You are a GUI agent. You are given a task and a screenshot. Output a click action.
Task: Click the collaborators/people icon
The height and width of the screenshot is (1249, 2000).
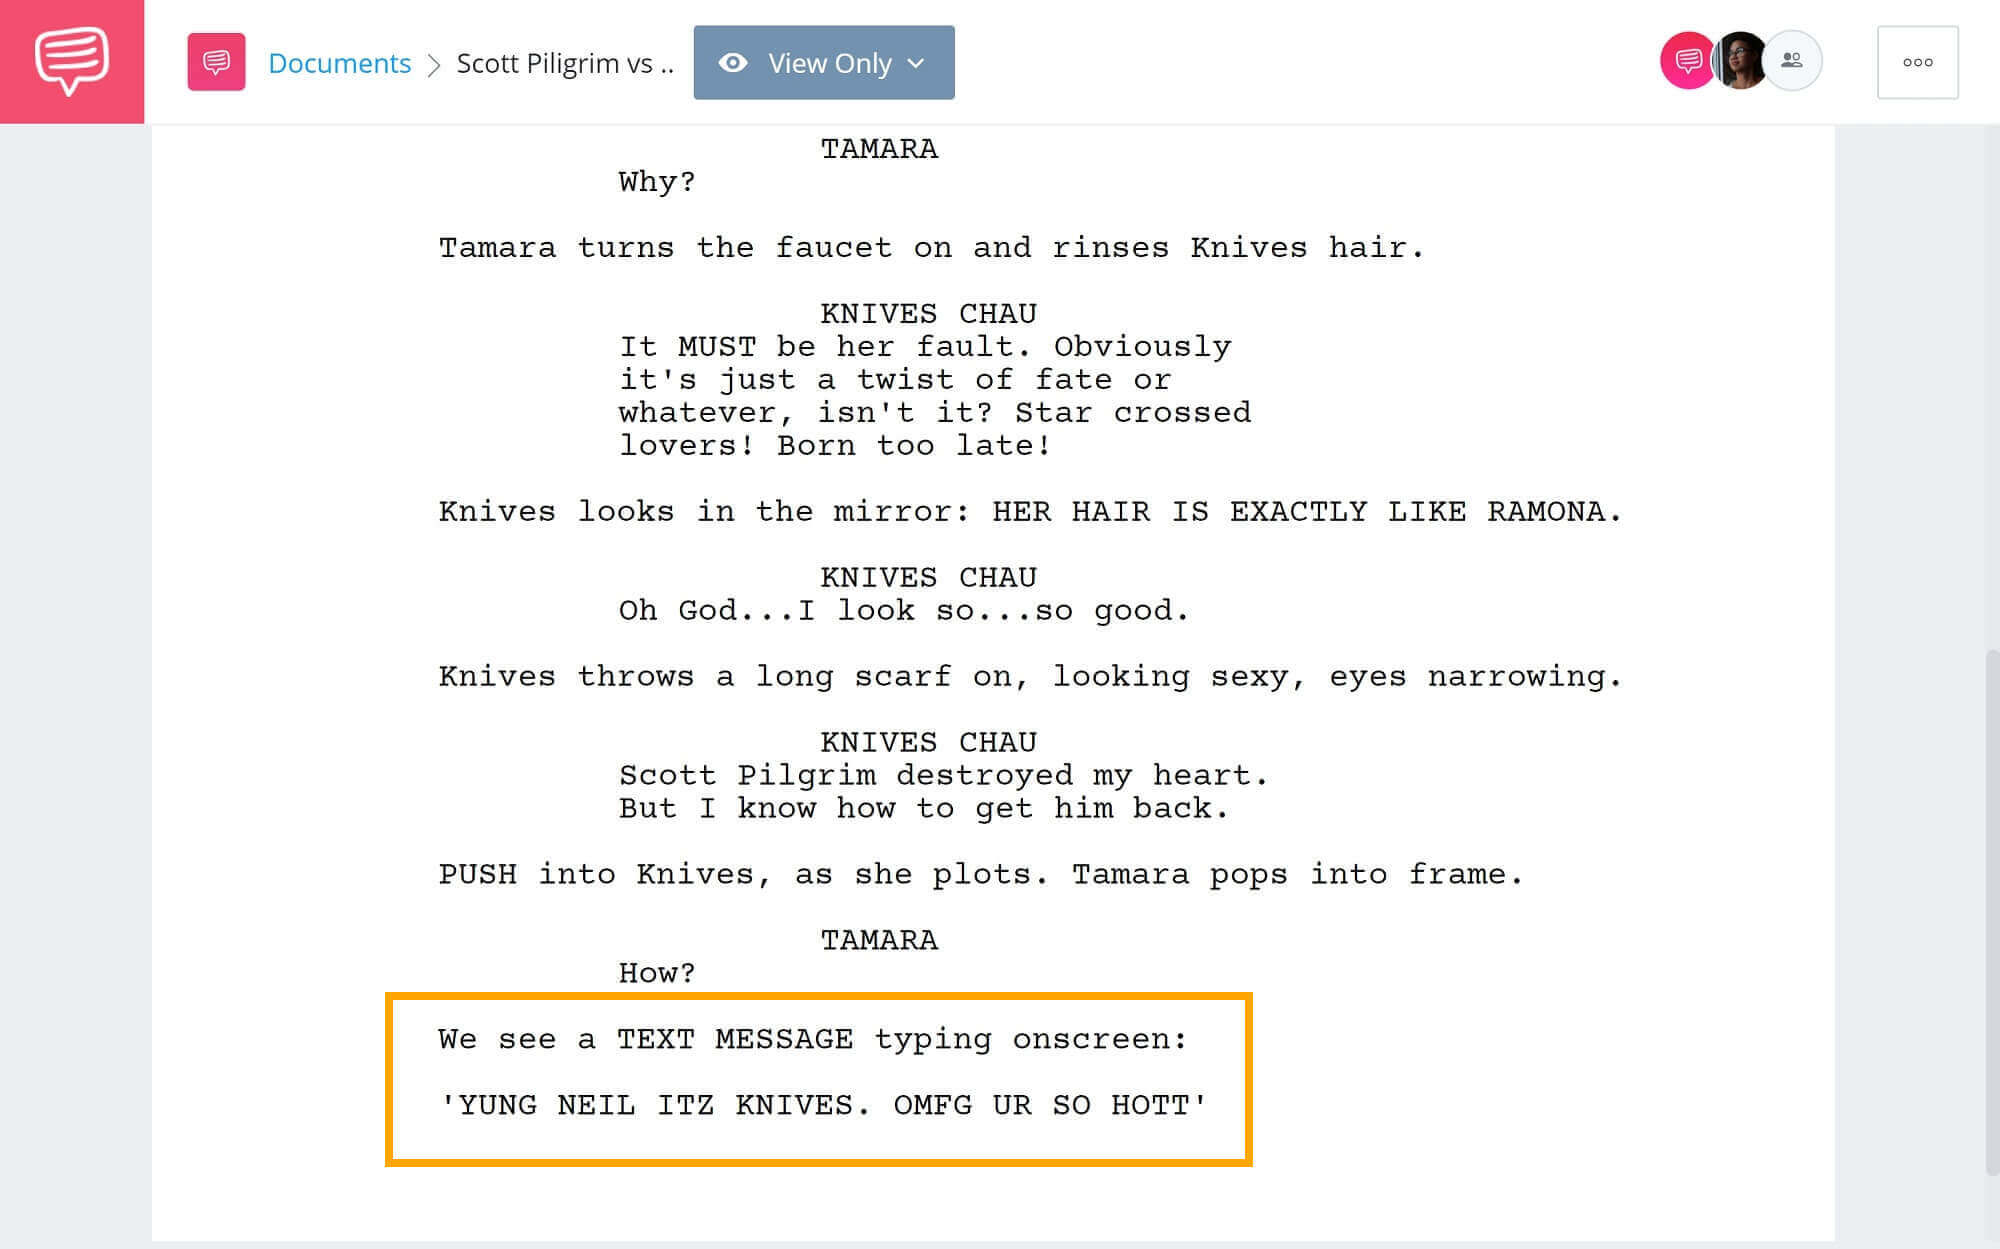tap(1788, 62)
